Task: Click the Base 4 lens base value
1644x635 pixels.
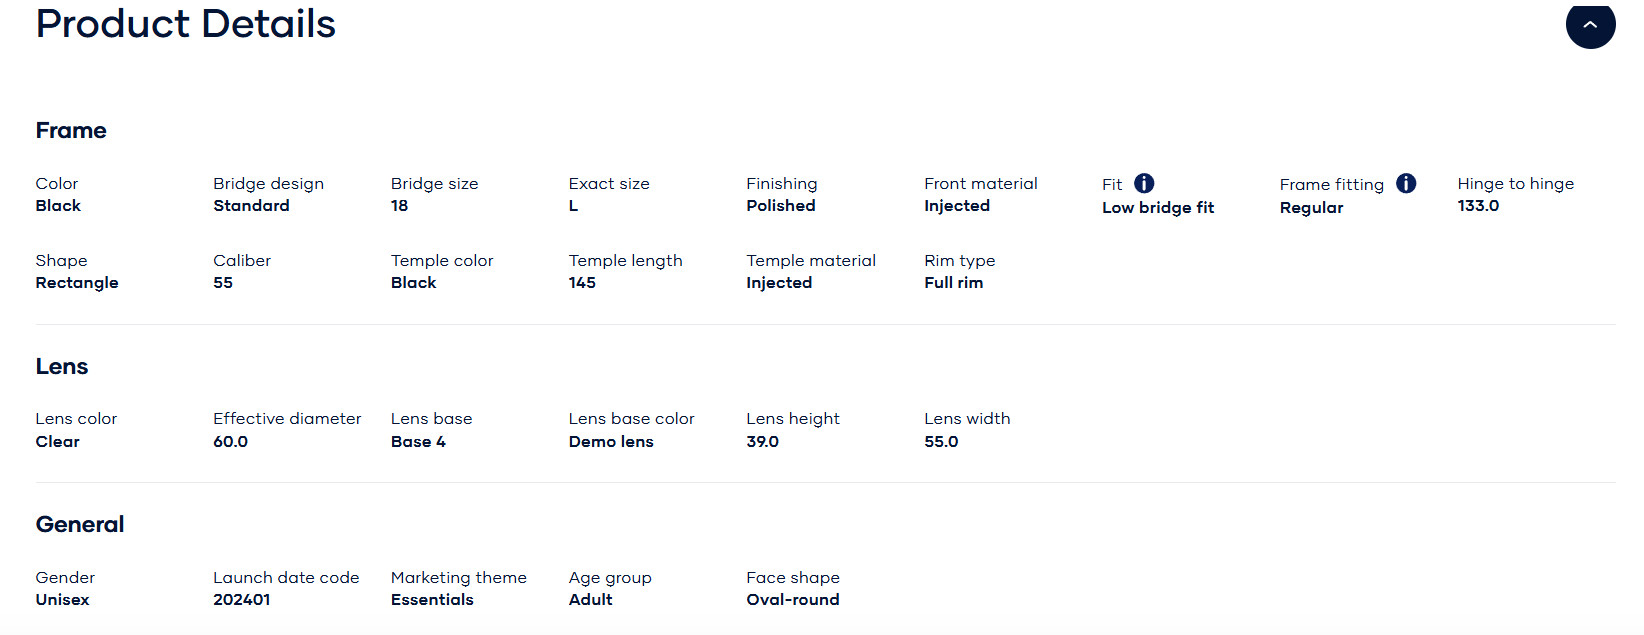Action: click(418, 442)
